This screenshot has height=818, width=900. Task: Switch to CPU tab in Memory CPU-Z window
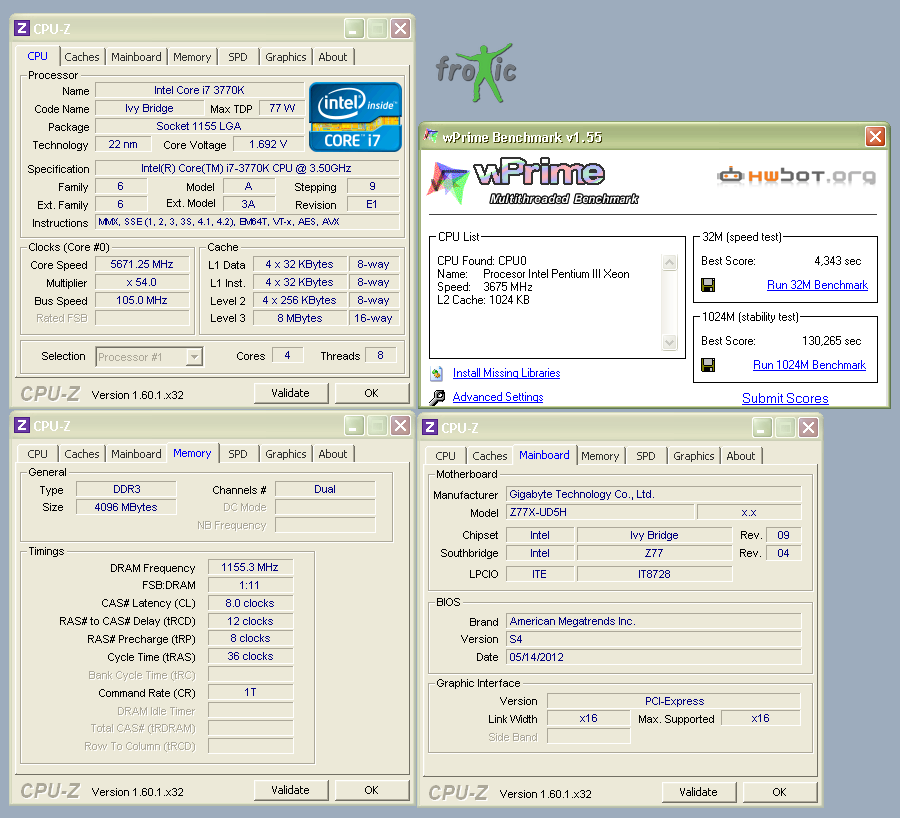tap(37, 454)
